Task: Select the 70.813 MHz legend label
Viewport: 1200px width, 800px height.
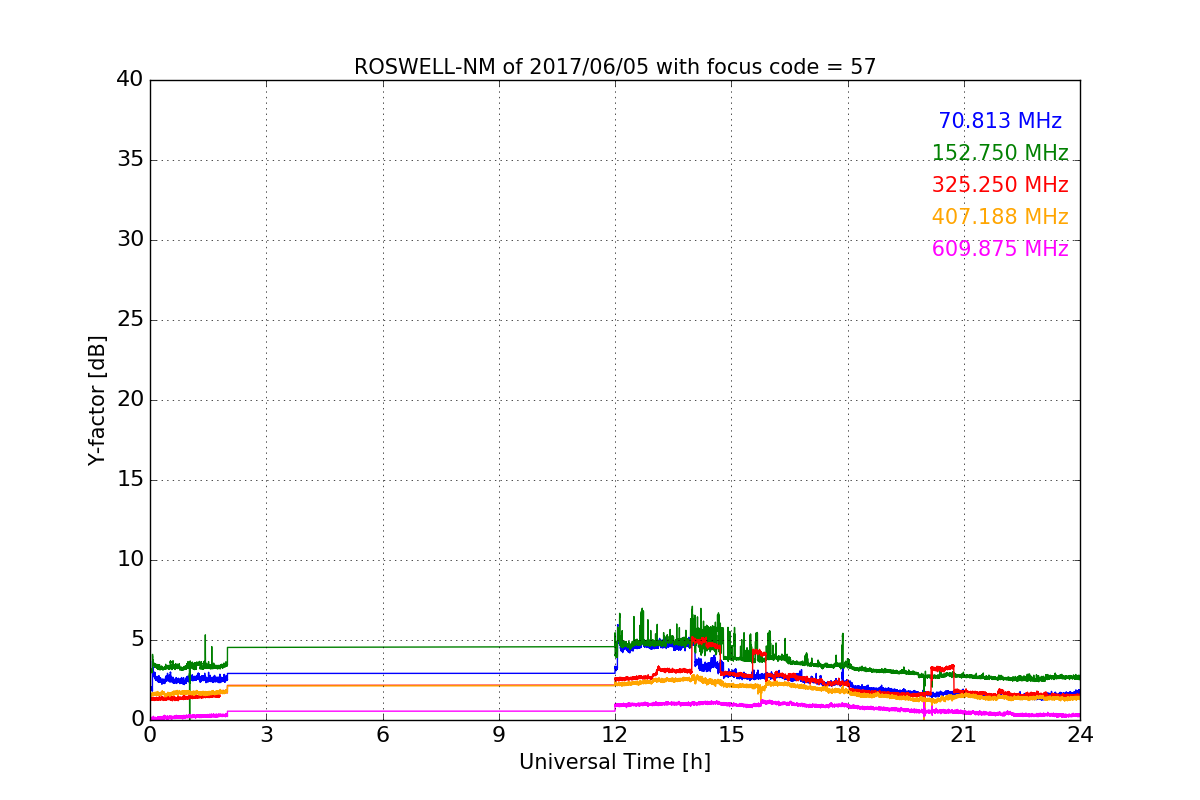Action: tap(1000, 121)
